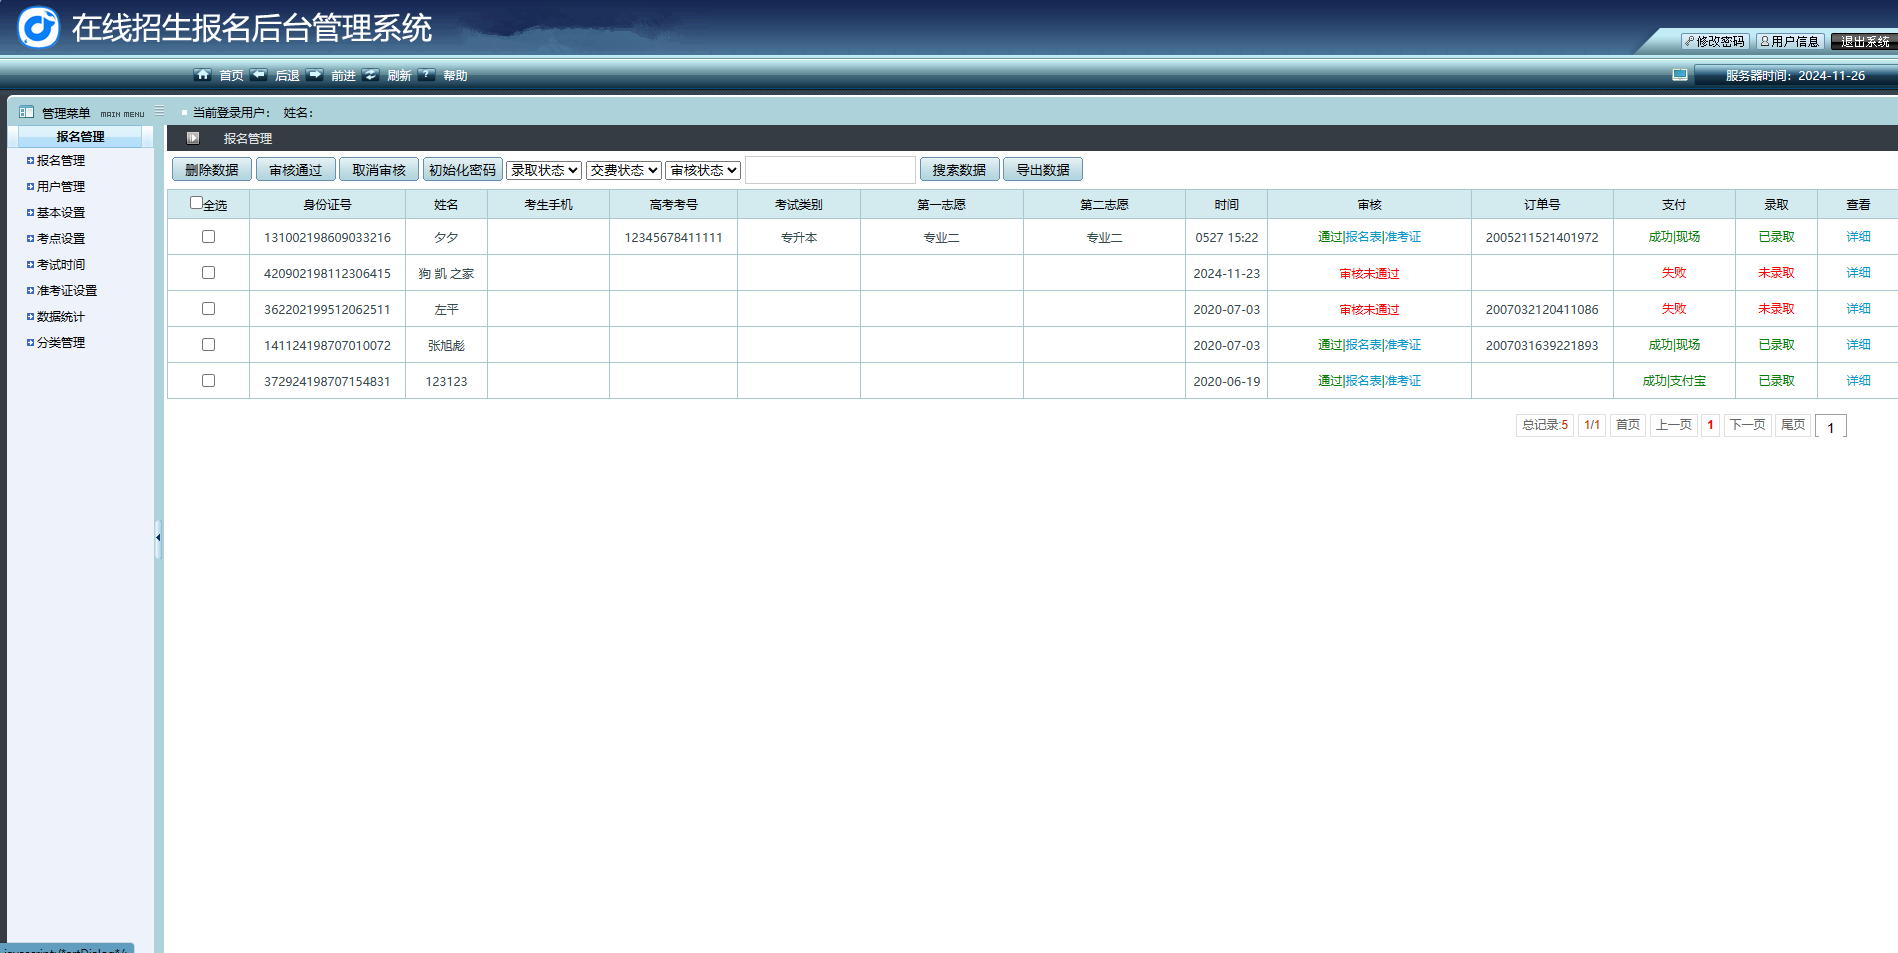Open the 审核状态 dropdown
This screenshot has height=953, width=1898.
pyautogui.click(x=704, y=170)
